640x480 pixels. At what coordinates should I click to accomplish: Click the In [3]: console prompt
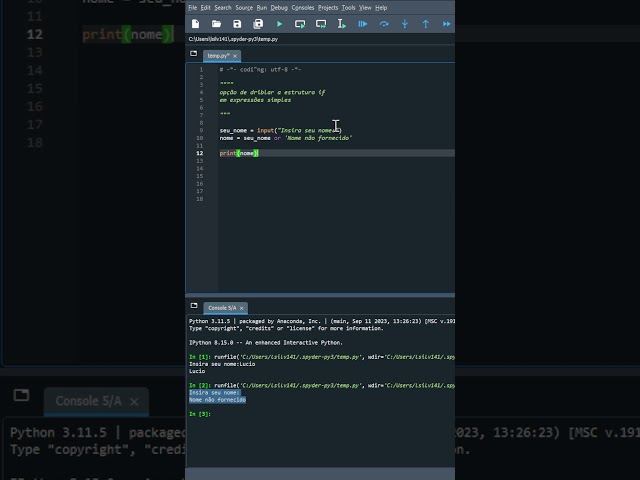(x=200, y=414)
